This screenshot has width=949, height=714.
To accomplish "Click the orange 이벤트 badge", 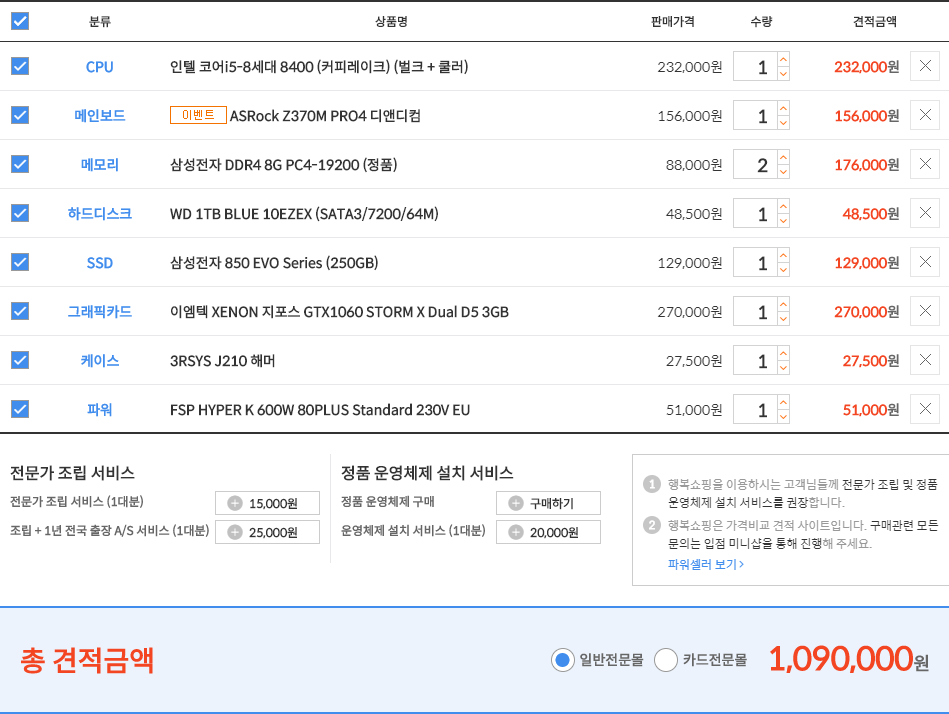I will click(x=199, y=115).
